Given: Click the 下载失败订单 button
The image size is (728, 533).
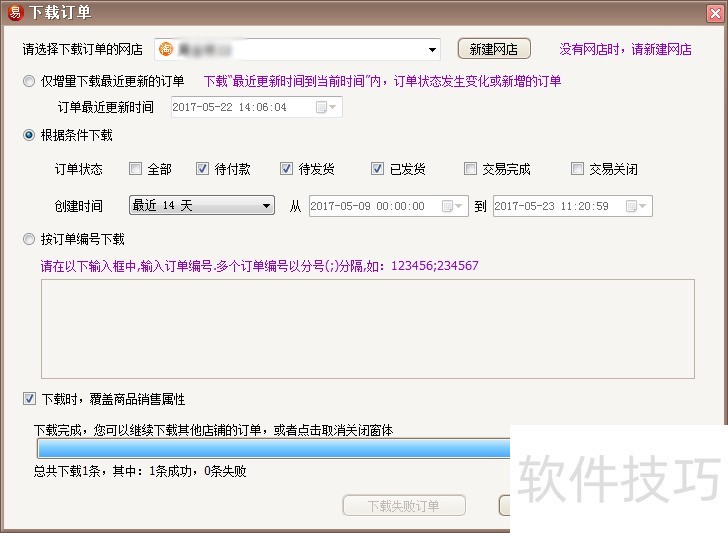Looking at the screenshot, I should [404, 506].
